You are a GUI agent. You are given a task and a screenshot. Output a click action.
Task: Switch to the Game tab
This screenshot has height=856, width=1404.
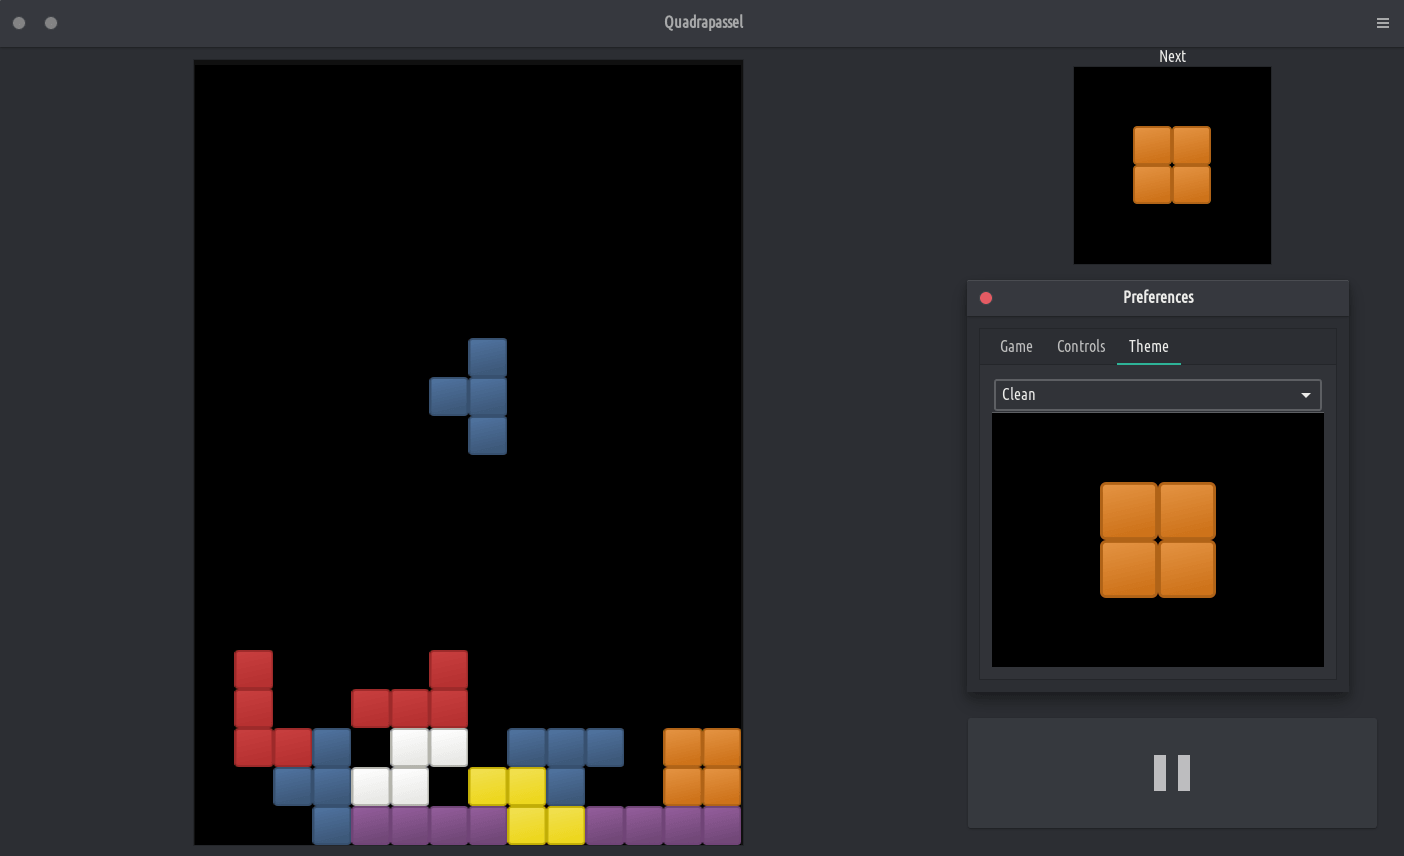click(x=1016, y=346)
